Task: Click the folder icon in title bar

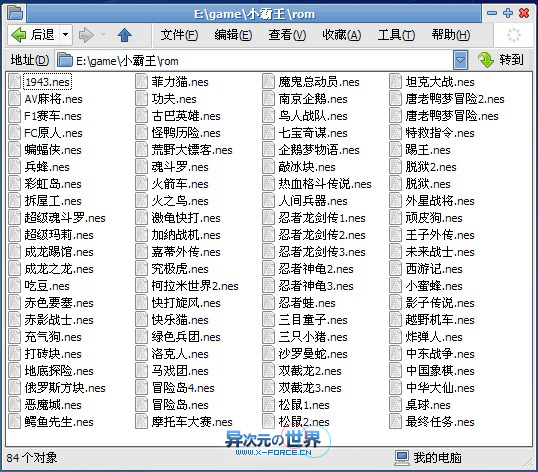Action: coord(15,13)
